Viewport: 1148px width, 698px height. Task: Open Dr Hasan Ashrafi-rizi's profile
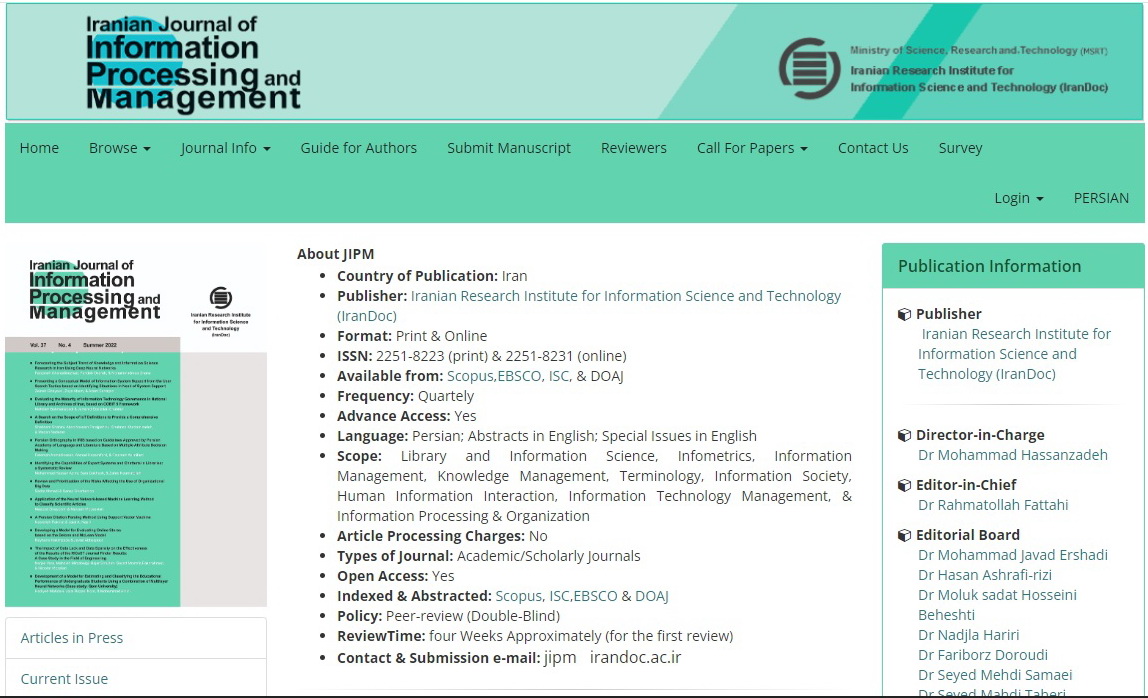[x=985, y=575]
